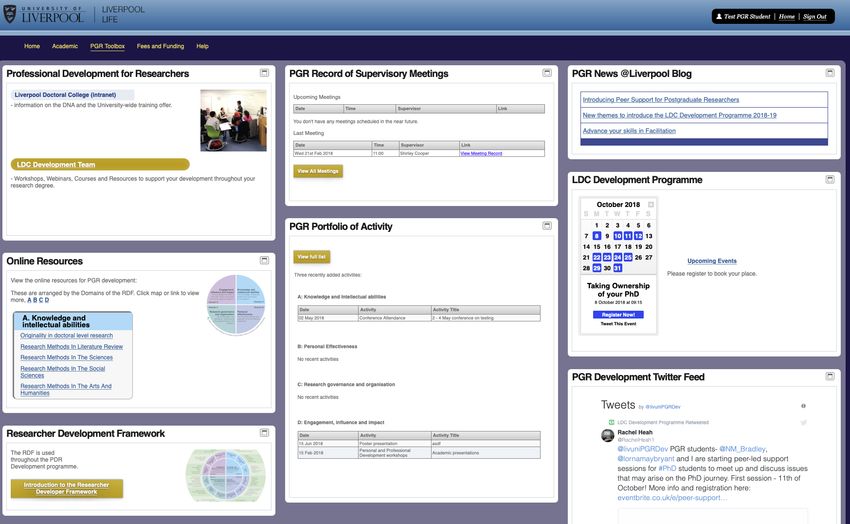Click the LDC Development Team button

coord(100,164)
